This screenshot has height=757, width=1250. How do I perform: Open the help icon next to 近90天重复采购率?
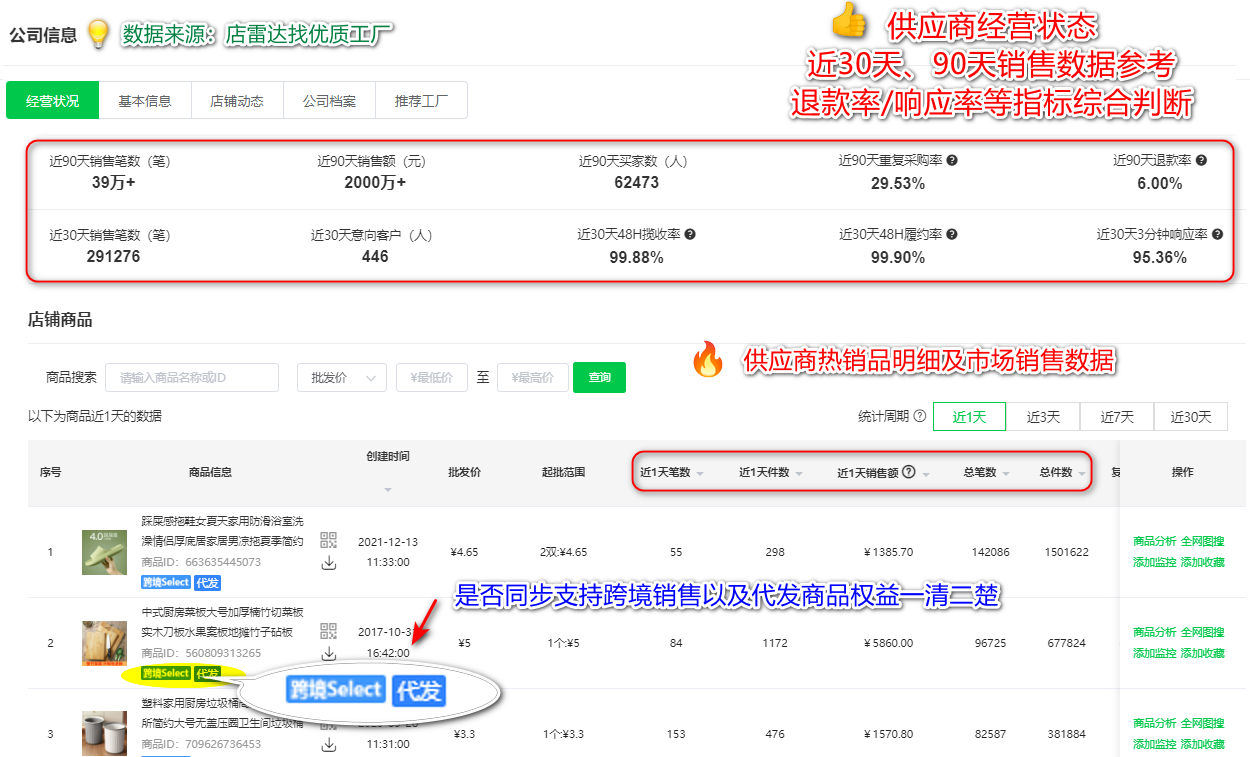click(953, 162)
